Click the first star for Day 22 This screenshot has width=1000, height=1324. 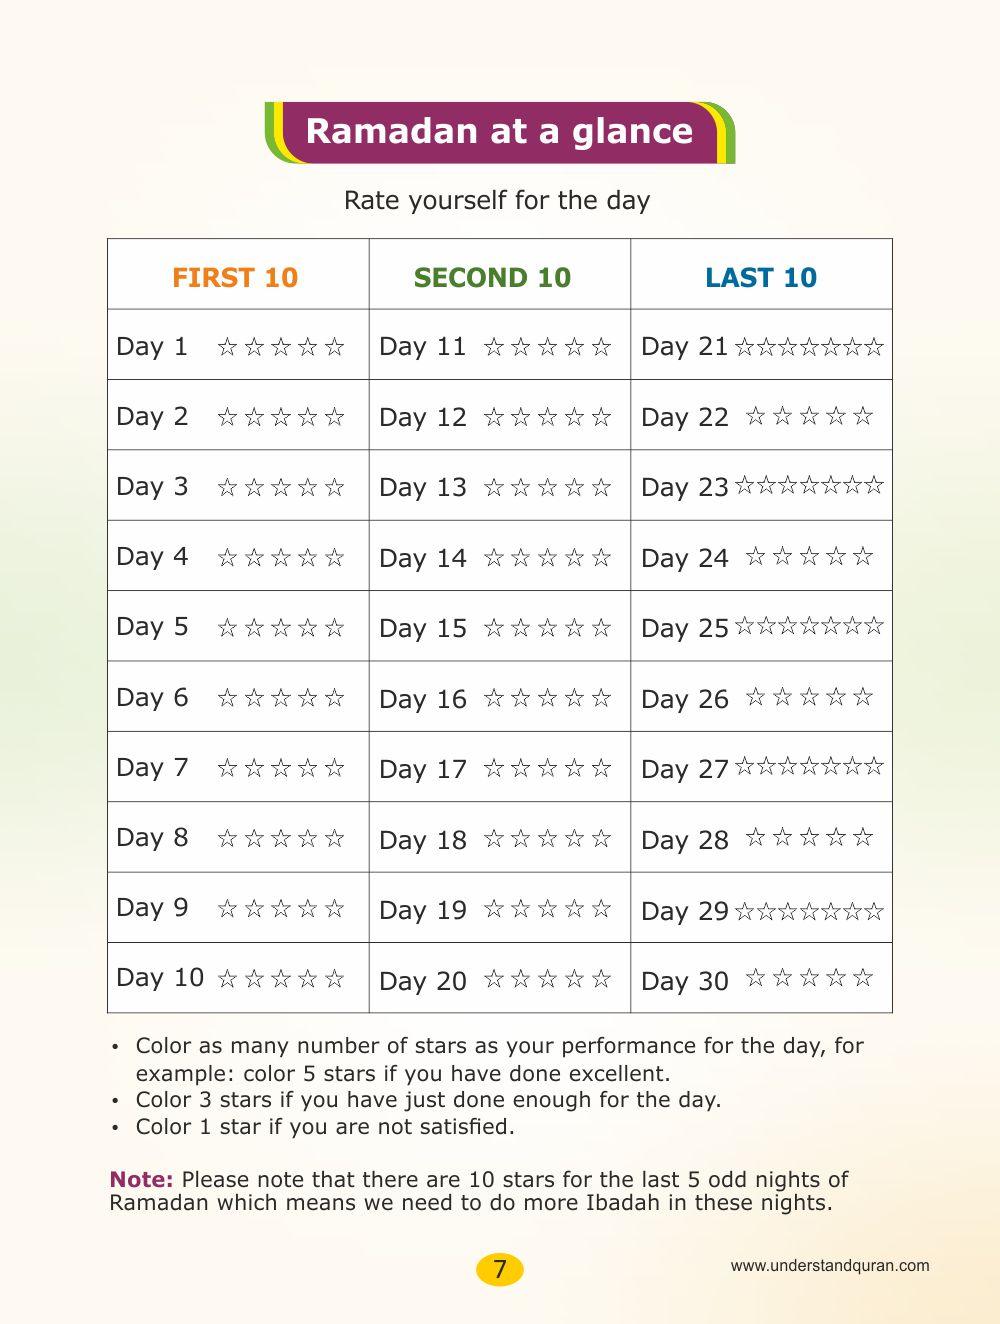[x=756, y=416]
